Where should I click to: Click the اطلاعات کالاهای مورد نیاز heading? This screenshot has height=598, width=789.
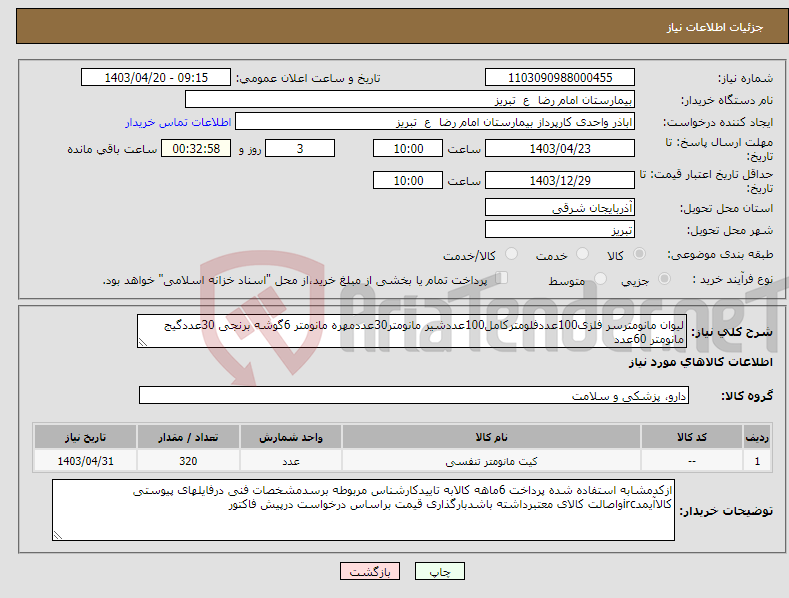pos(700,362)
